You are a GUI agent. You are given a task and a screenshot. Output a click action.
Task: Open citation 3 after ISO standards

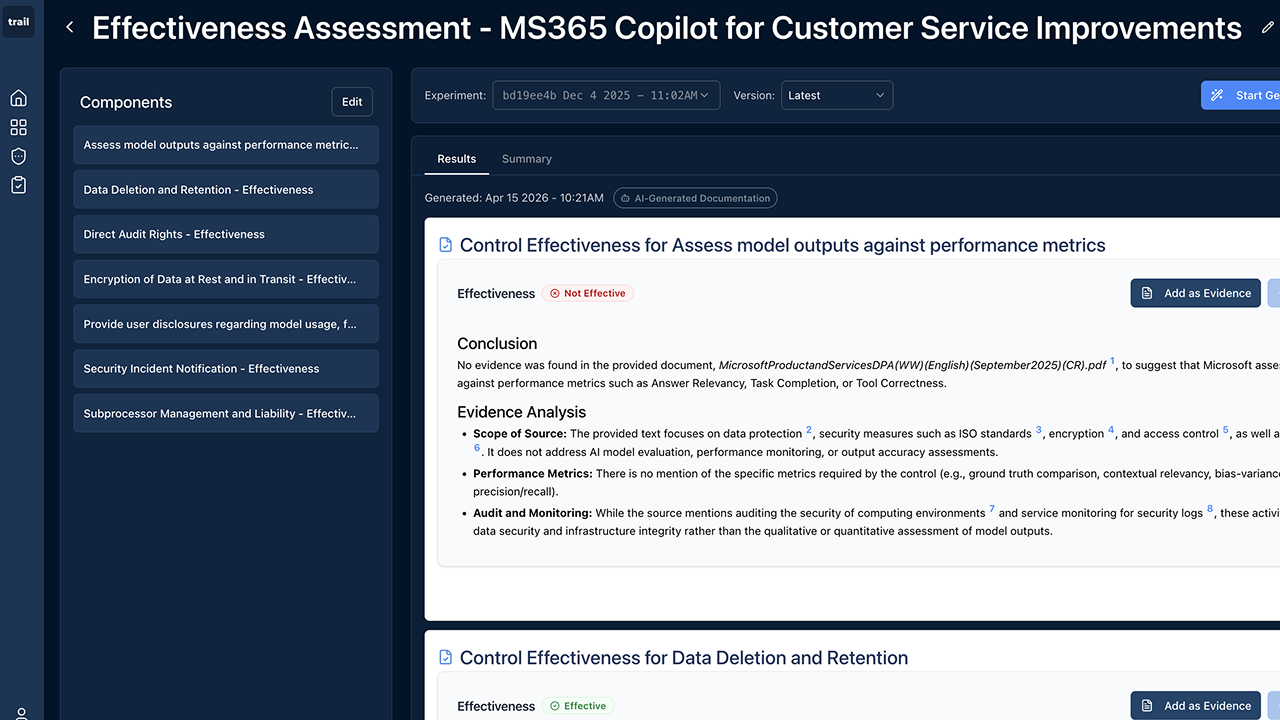click(x=1038, y=430)
